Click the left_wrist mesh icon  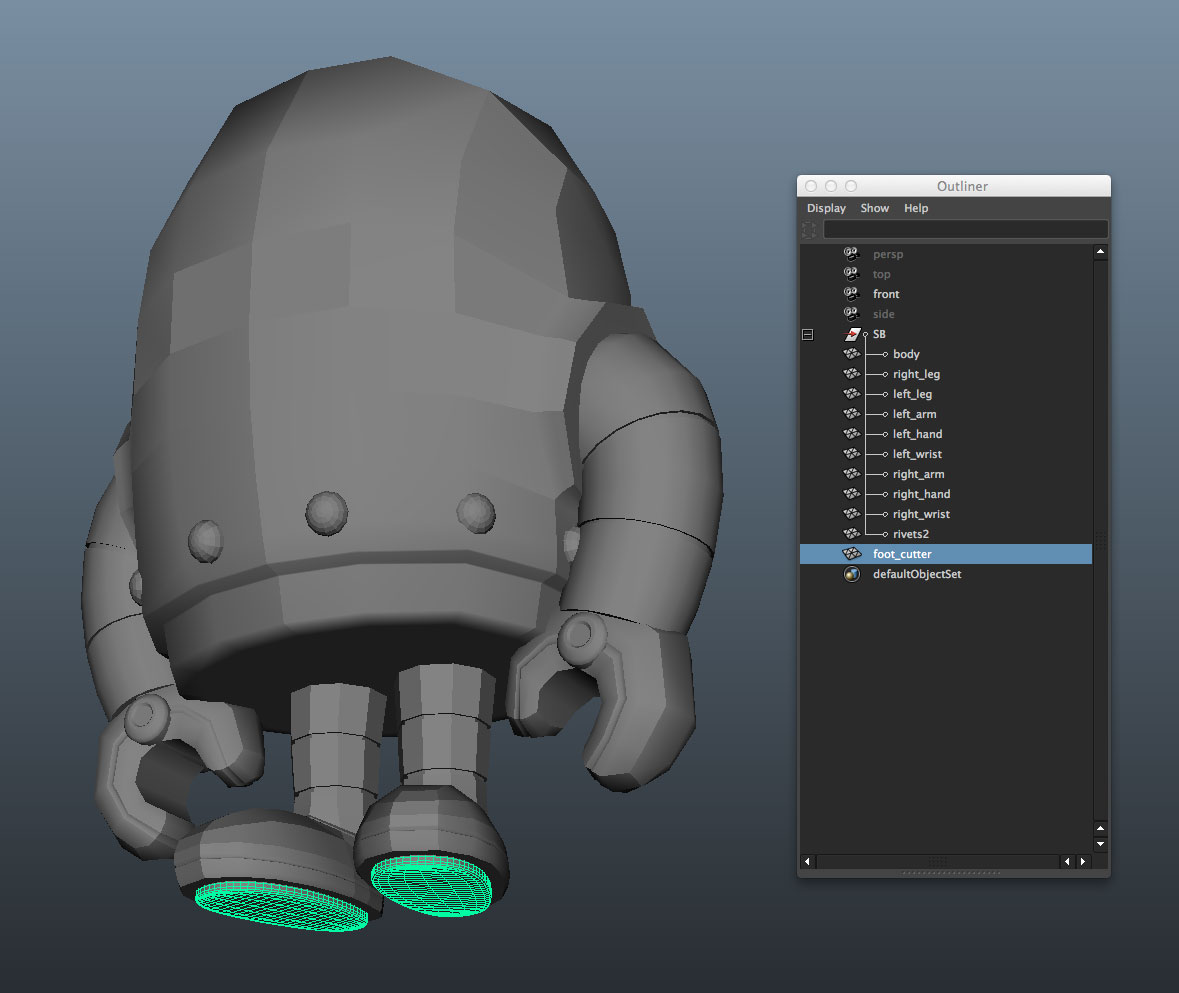[852, 453]
